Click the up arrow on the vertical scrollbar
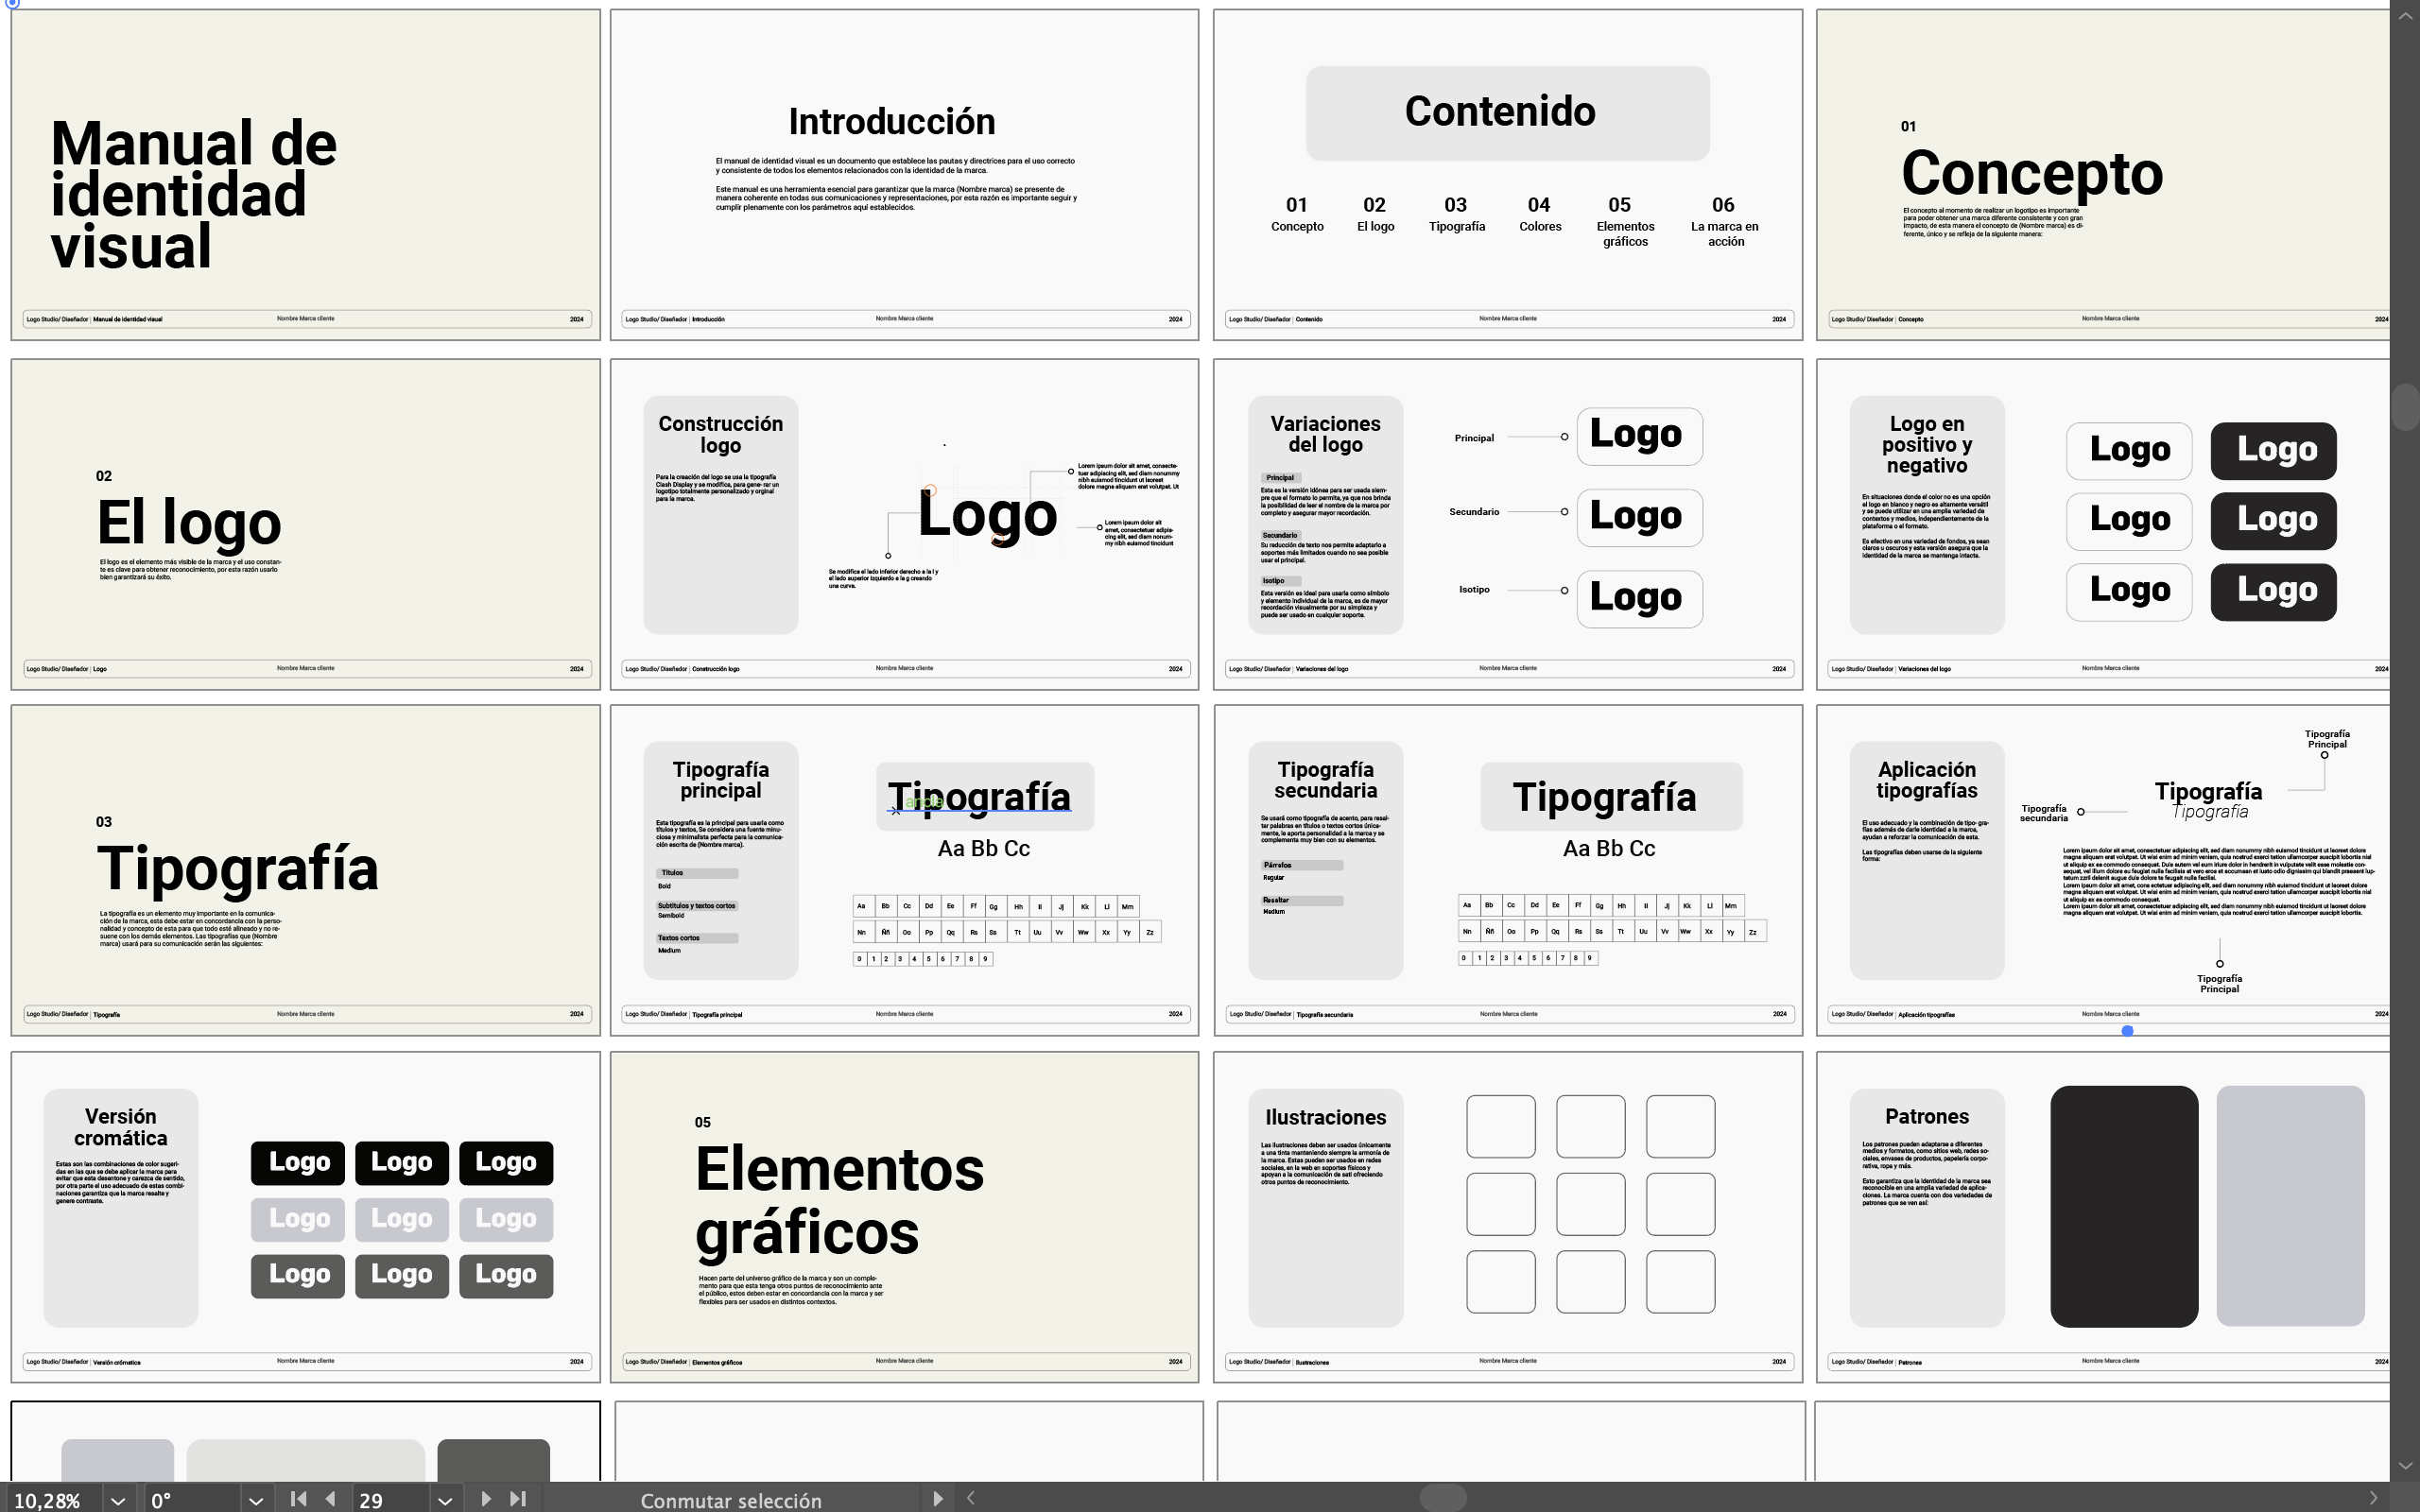 [x=2406, y=15]
